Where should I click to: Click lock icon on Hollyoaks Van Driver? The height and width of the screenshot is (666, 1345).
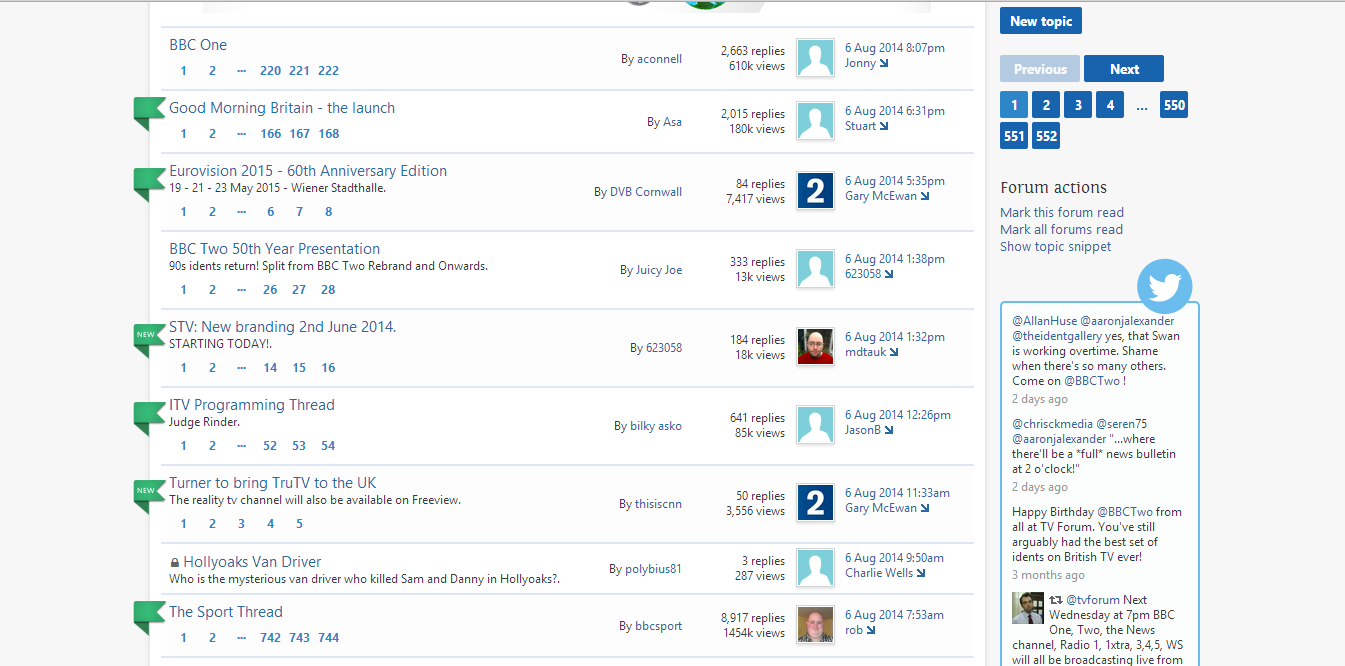pos(174,563)
